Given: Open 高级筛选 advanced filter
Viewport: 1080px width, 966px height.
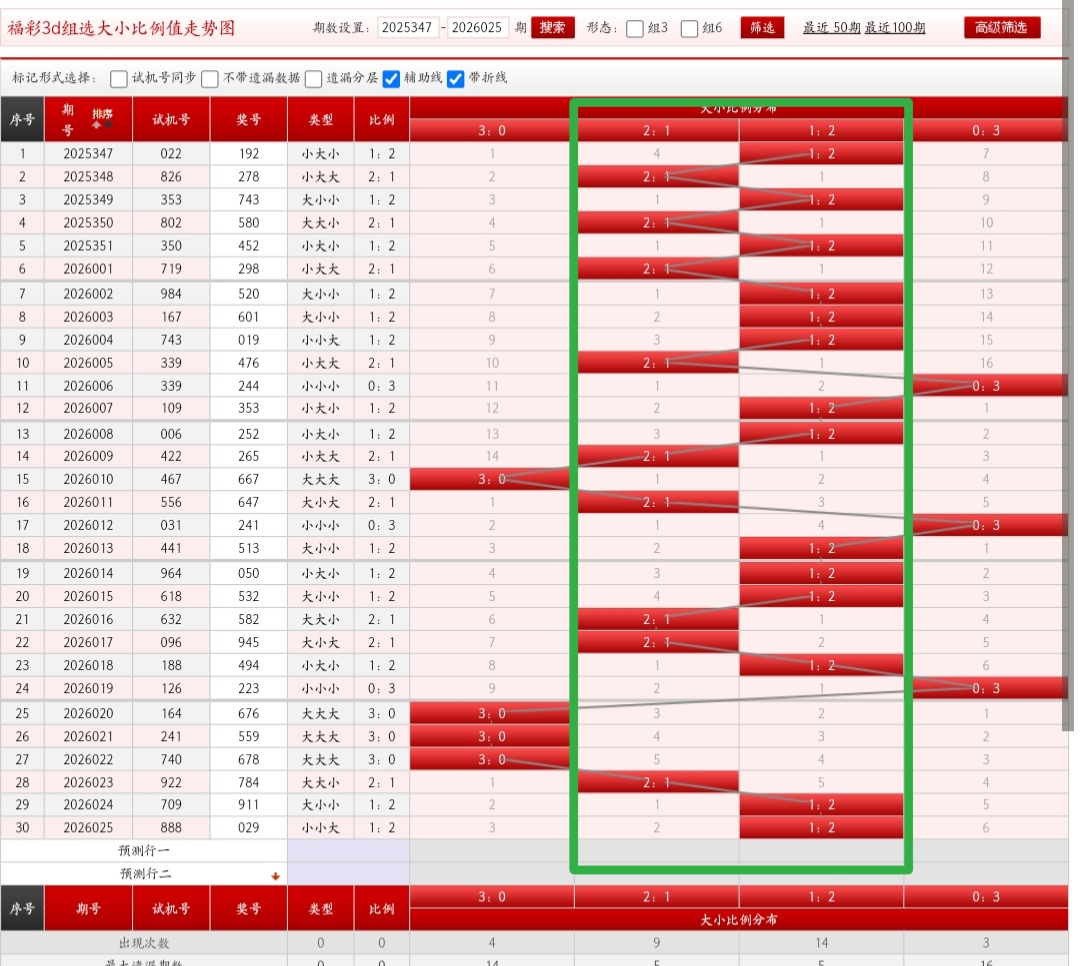Looking at the screenshot, I should (1002, 28).
